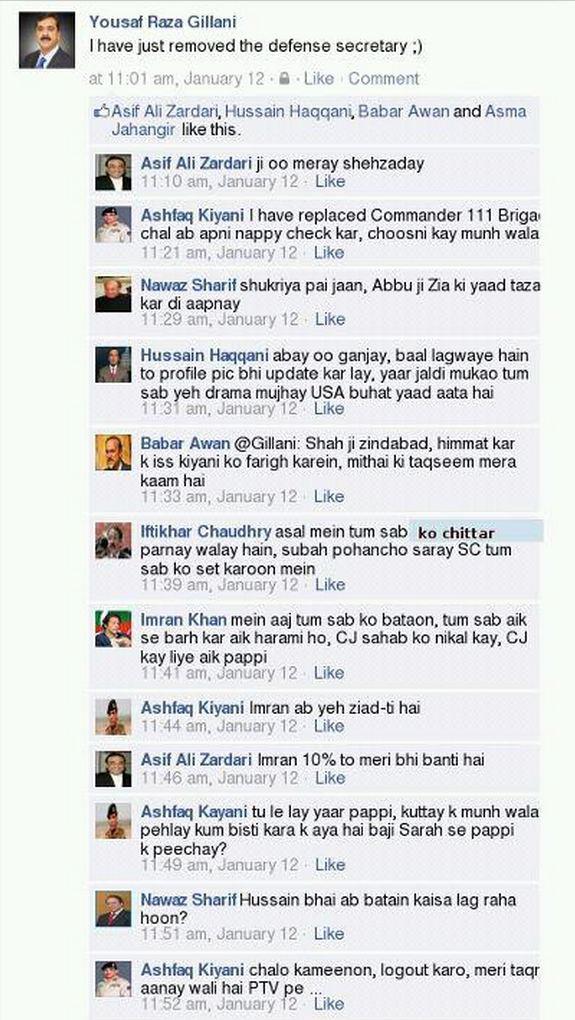Image resolution: width=575 pixels, height=1020 pixels.
Task: Like Imran Khan's comment at 11:41 am
Action: pyautogui.click(x=330, y=673)
